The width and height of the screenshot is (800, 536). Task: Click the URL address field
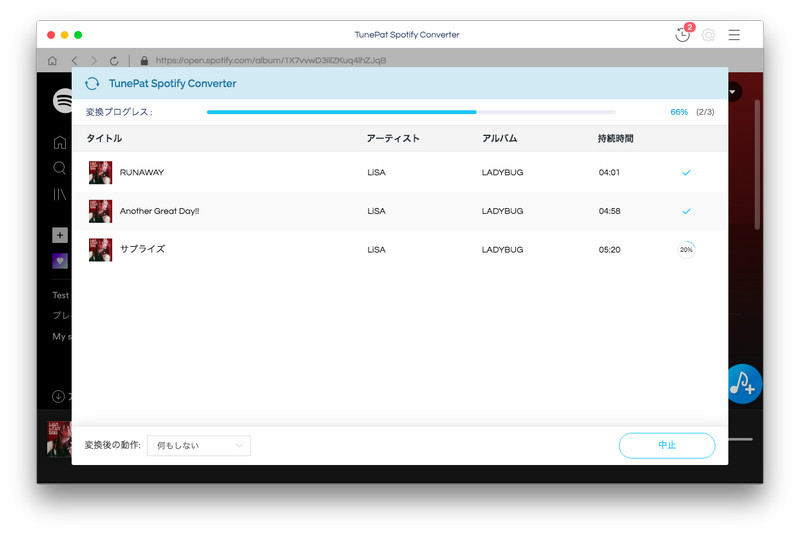pos(271,61)
